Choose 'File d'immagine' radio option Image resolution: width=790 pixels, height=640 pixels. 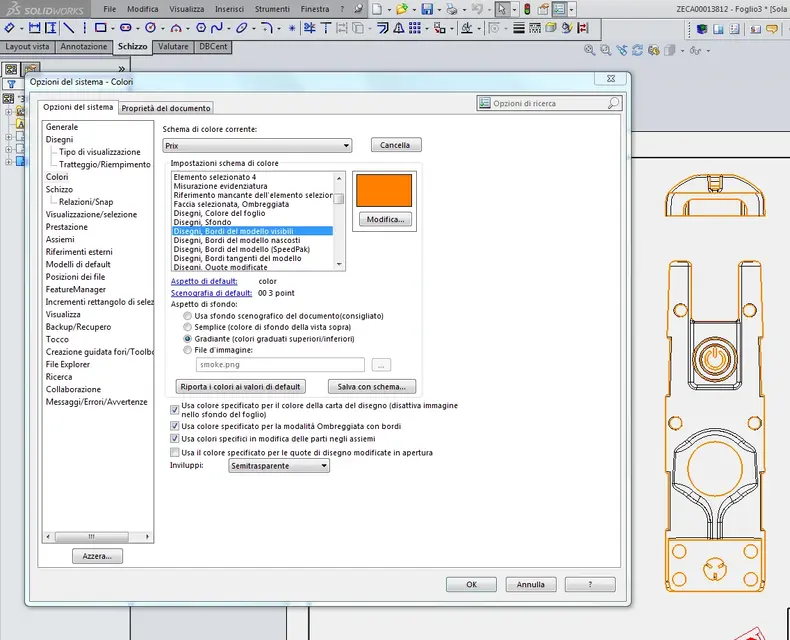click(187, 350)
